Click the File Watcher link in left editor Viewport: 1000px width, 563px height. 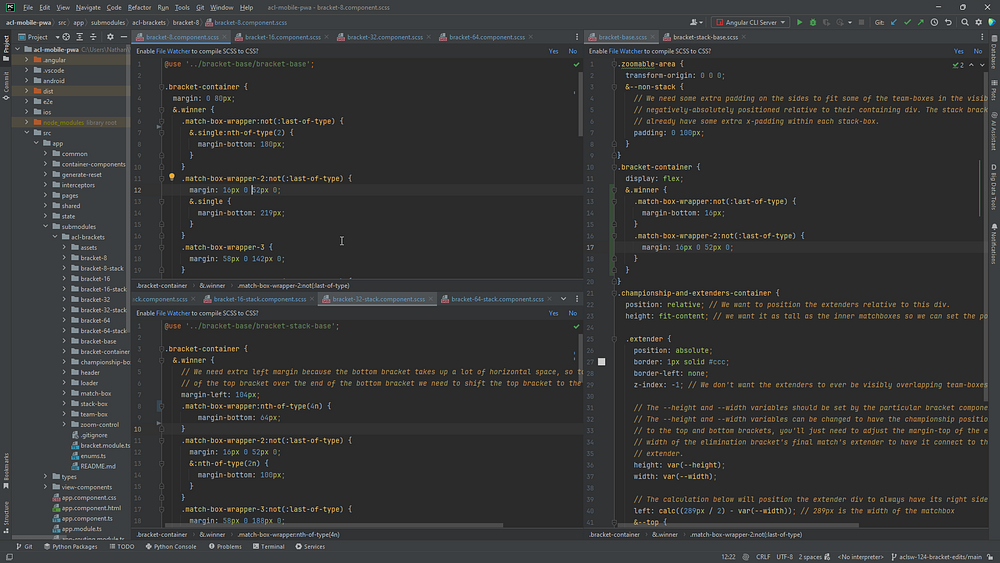174,50
